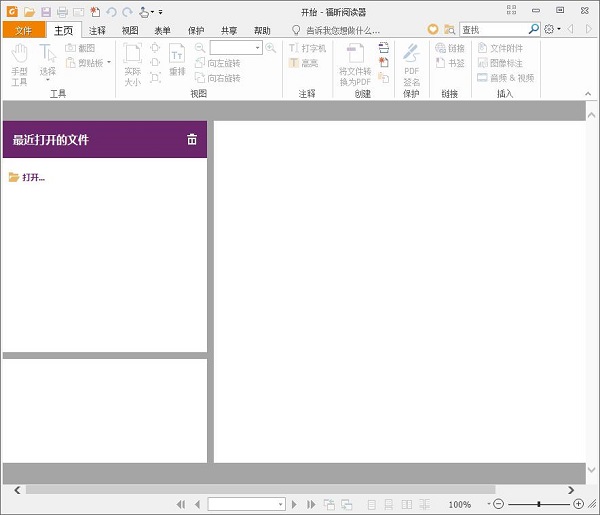This screenshot has width=600, height=515.
Task: Click the horizontal scrollbar right arrow
Action: click(x=571, y=490)
